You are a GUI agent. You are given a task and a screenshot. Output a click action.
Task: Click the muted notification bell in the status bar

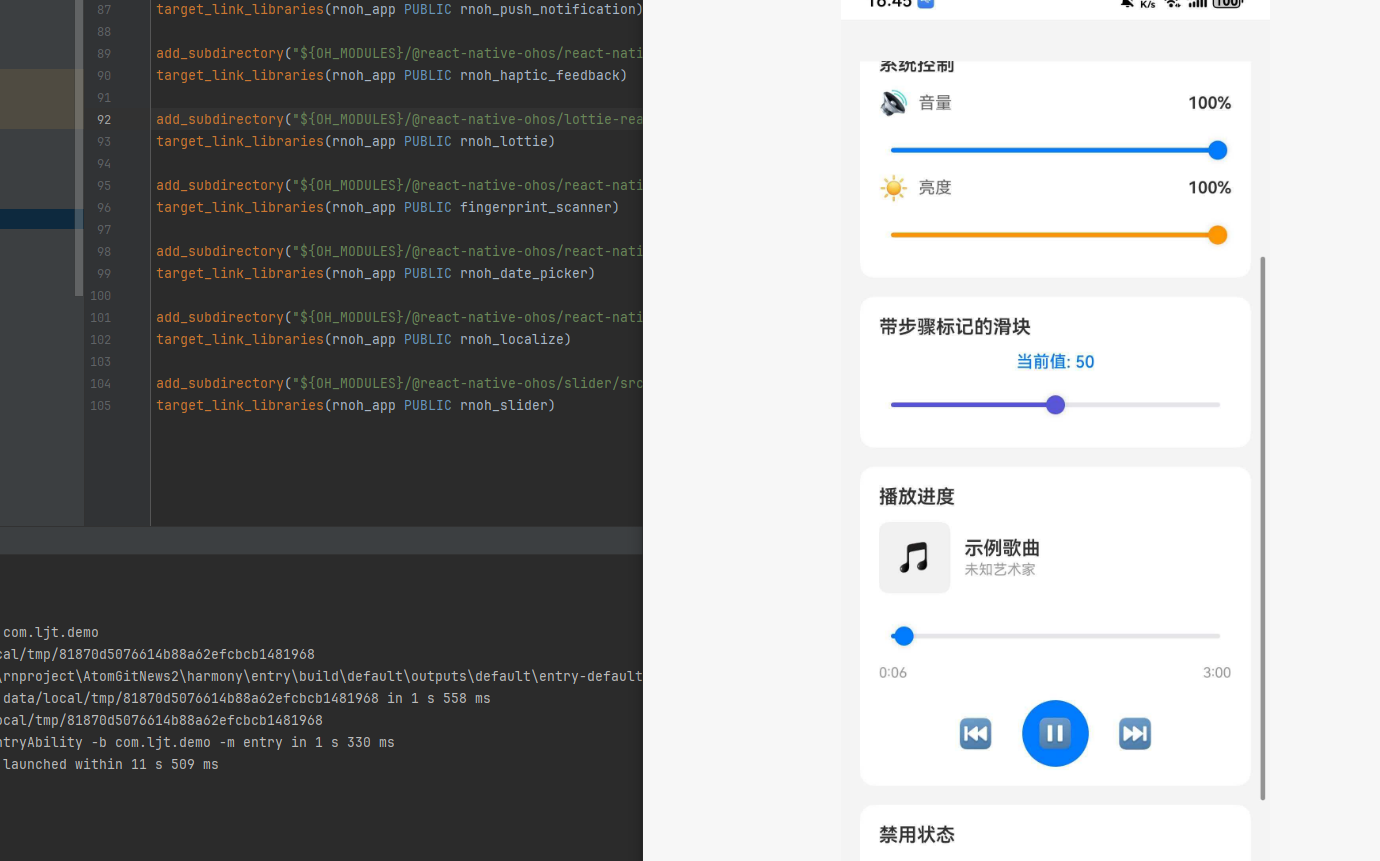click(x=1126, y=5)
